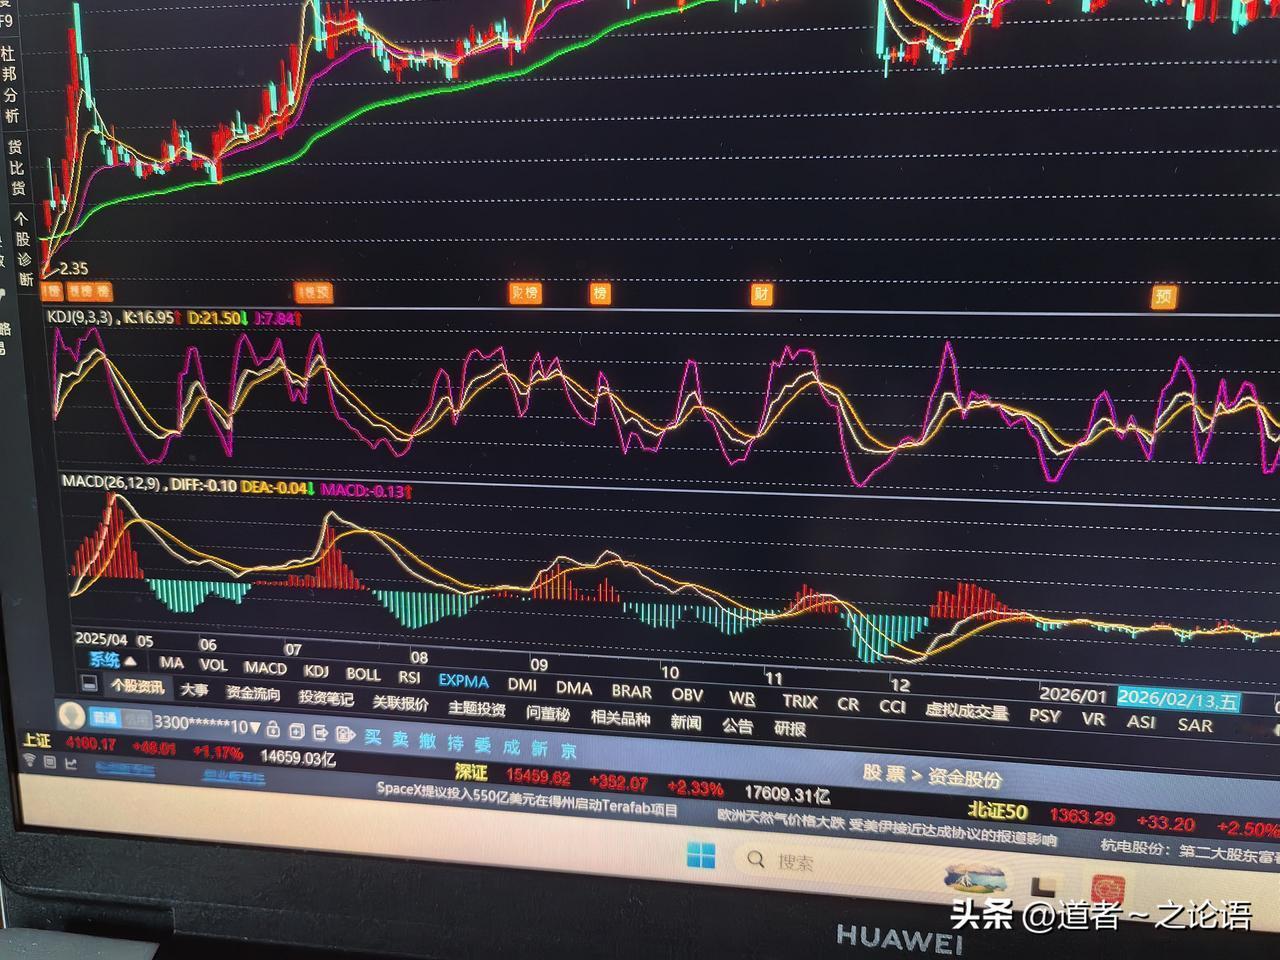This screenshot has width=1280, height=960.
Task: Select the SAR indicator
Action: (x=1195, y=724)
